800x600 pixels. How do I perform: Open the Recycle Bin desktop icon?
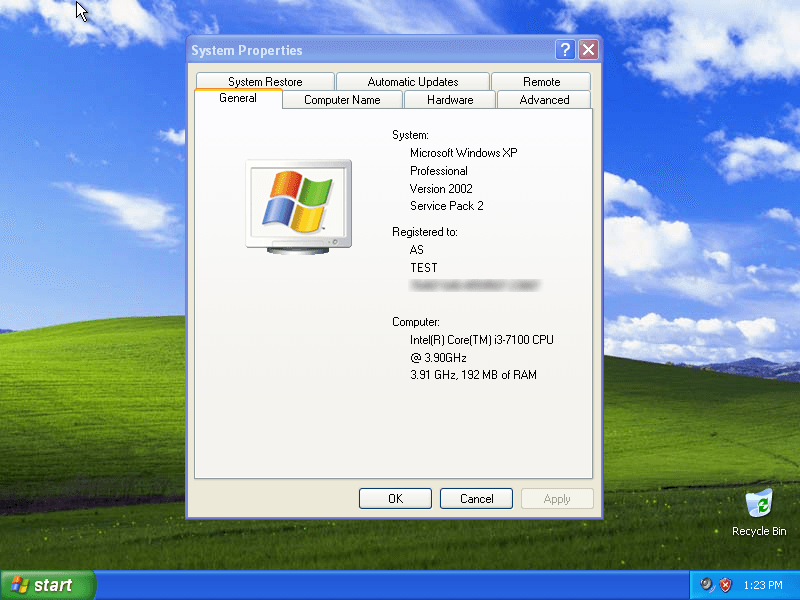point(759,512)
